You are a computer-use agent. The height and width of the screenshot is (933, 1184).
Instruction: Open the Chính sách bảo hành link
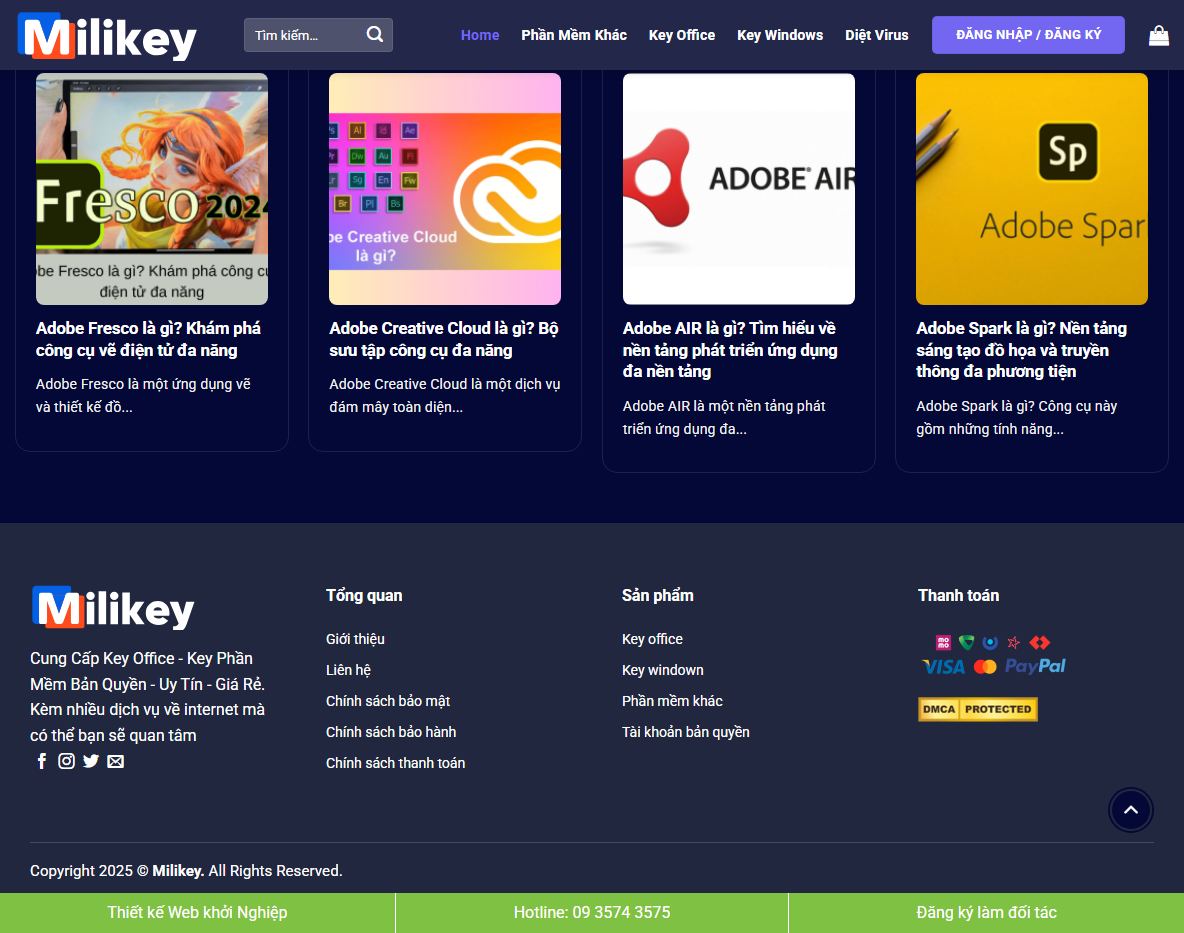tap(391, 732)
